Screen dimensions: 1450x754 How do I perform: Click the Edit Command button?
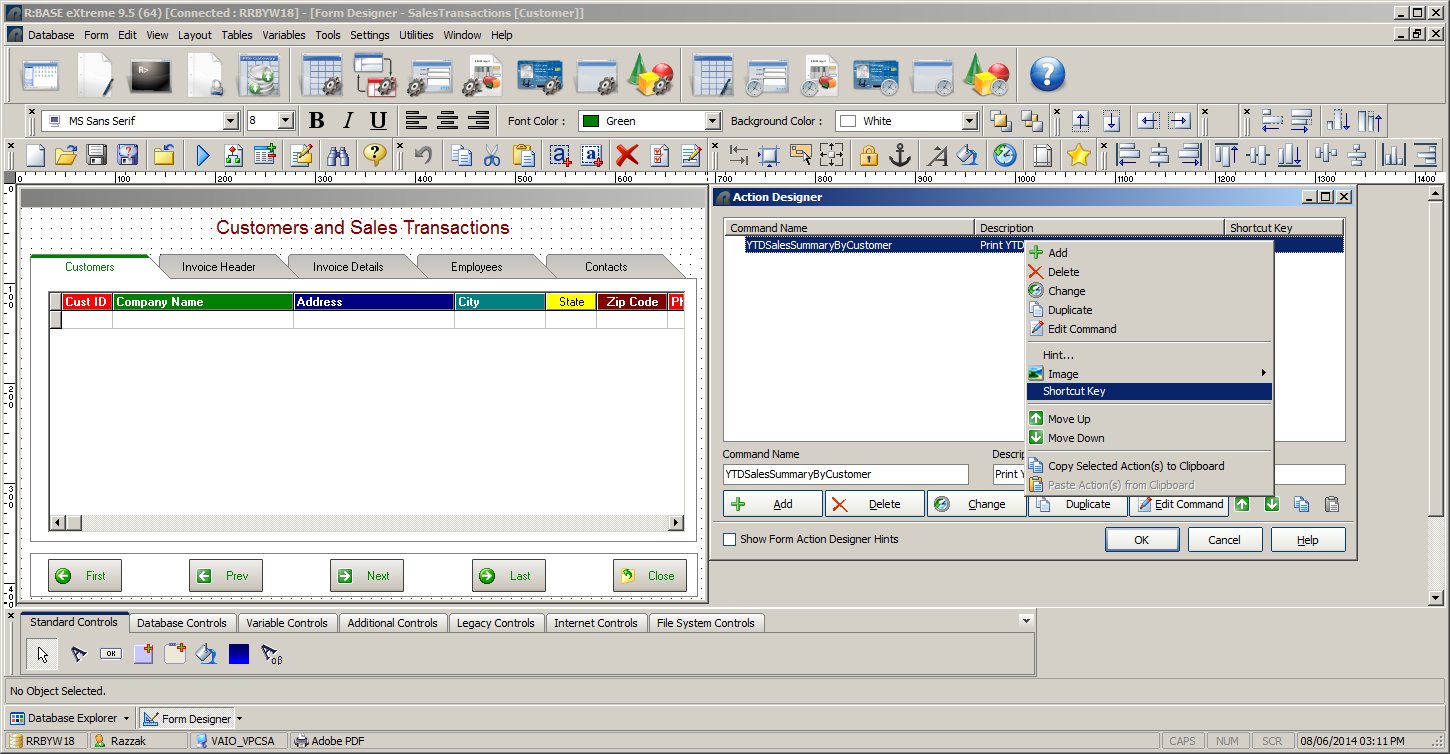(x=1178, y=504)
